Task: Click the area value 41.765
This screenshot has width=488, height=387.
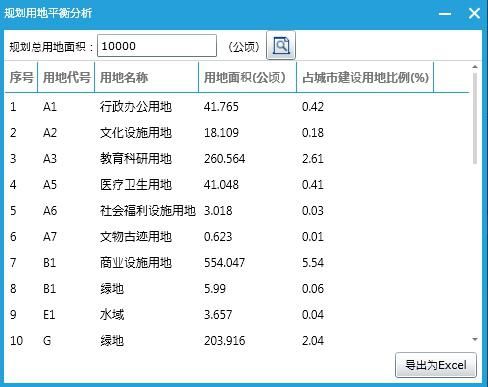Action: [221, 107]
